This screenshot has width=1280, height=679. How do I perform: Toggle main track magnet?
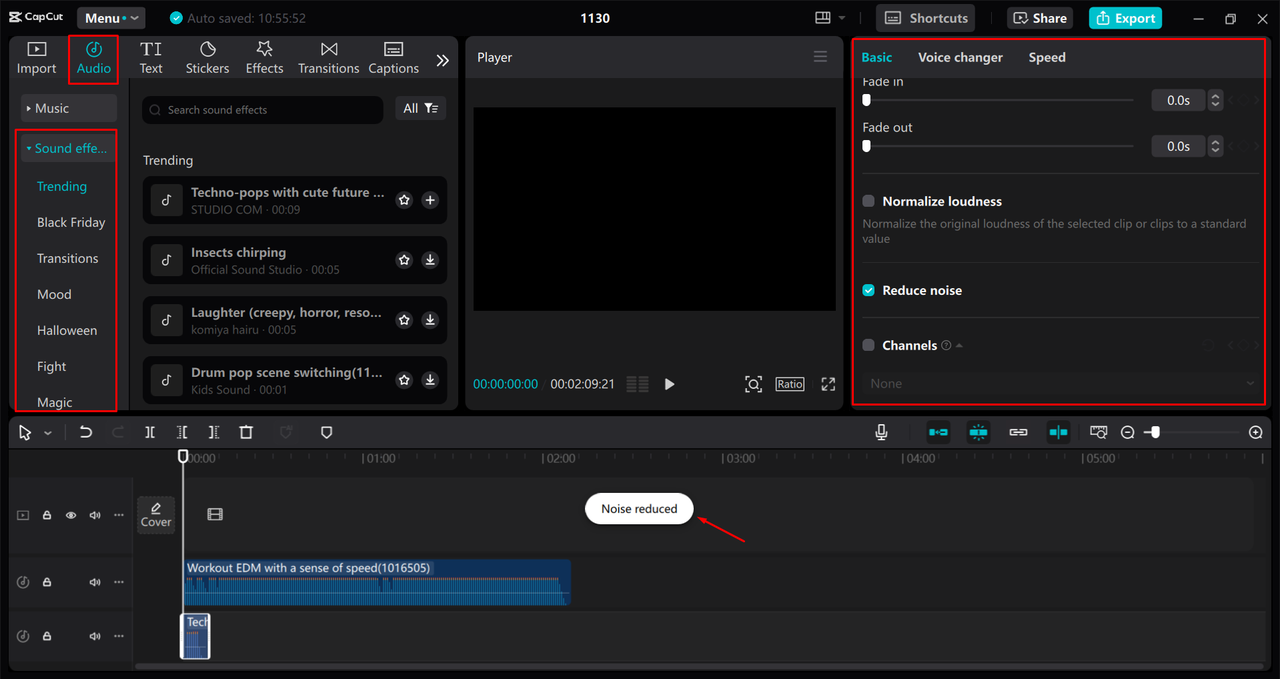(x=938, y=432)
